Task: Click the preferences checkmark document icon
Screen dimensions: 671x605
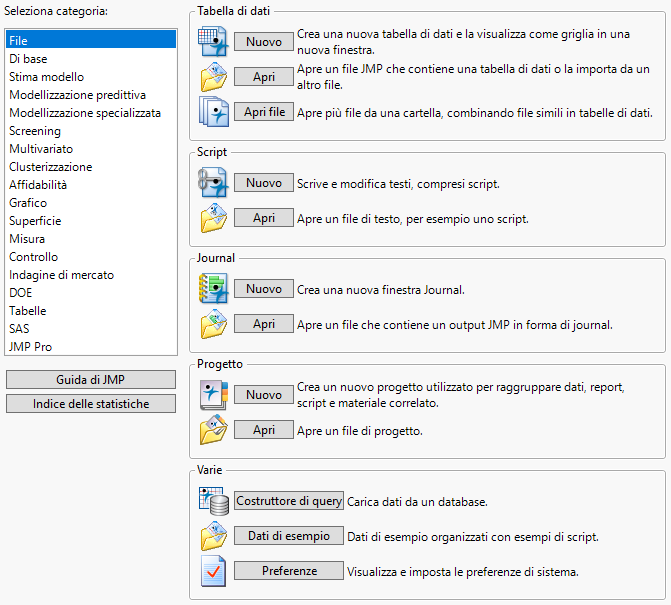Action: coord(213,571)
